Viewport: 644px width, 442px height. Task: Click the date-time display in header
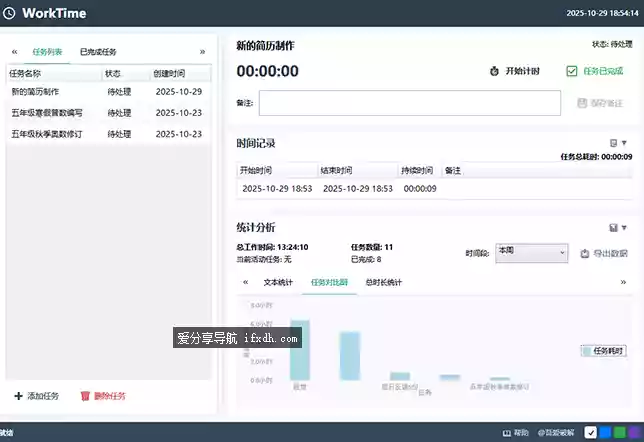point(603,13)
